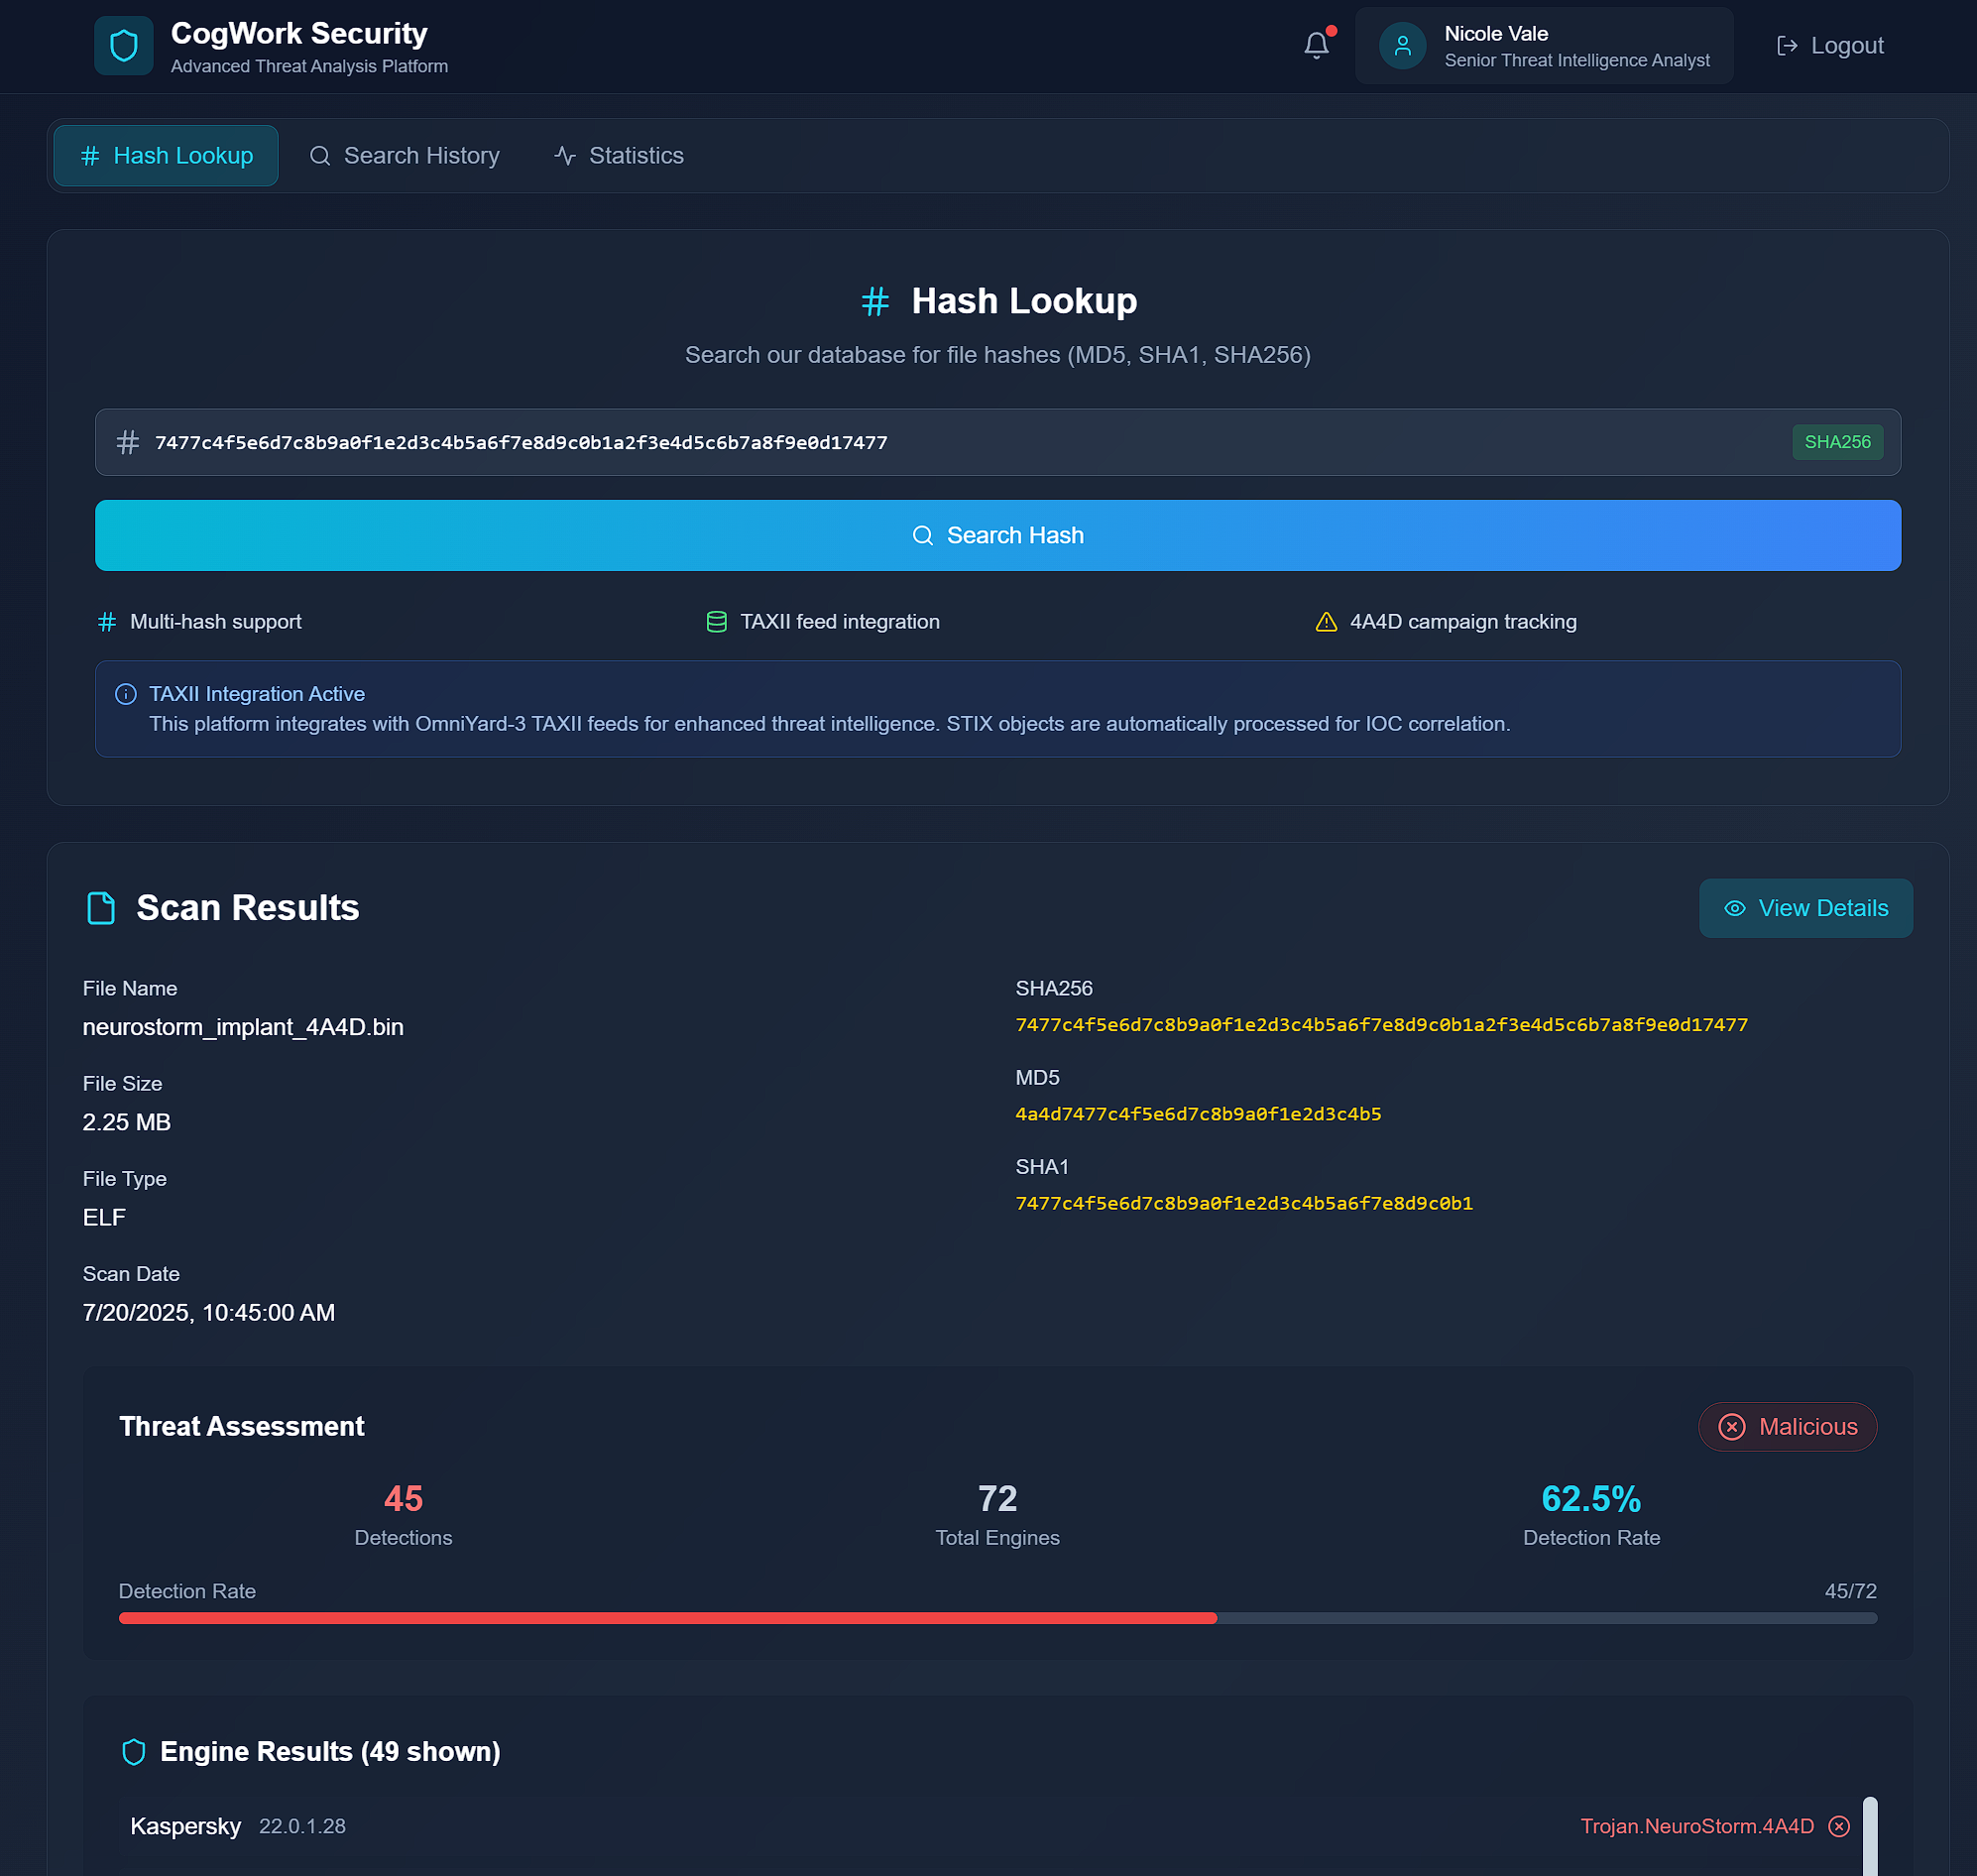The height and width of the screenshot is (1876, 1977).
Task: Click the TAXII feed database icon
Action: (x=716, y=622)
